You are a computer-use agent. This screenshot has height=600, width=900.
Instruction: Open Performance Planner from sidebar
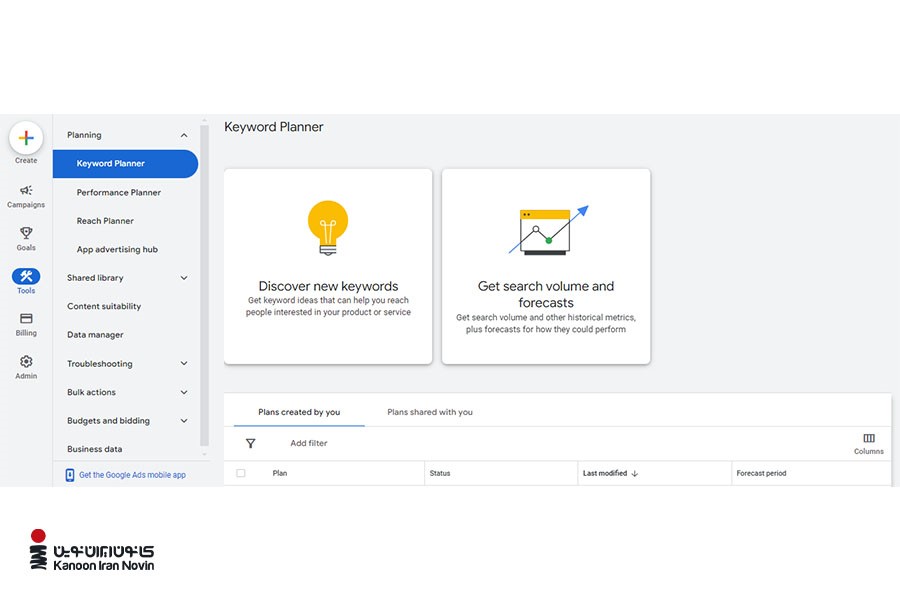tap(119, 192)
